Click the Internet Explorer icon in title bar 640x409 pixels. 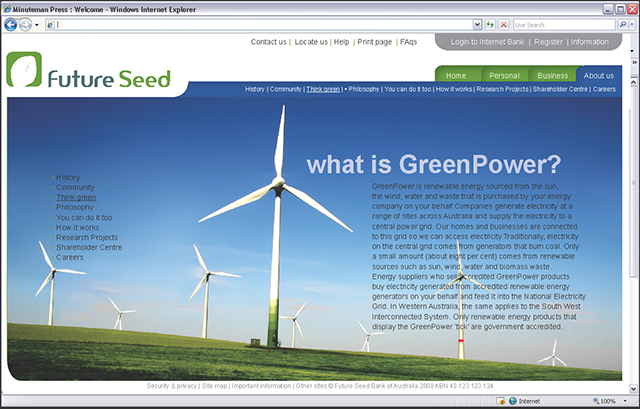pos(7,9)
